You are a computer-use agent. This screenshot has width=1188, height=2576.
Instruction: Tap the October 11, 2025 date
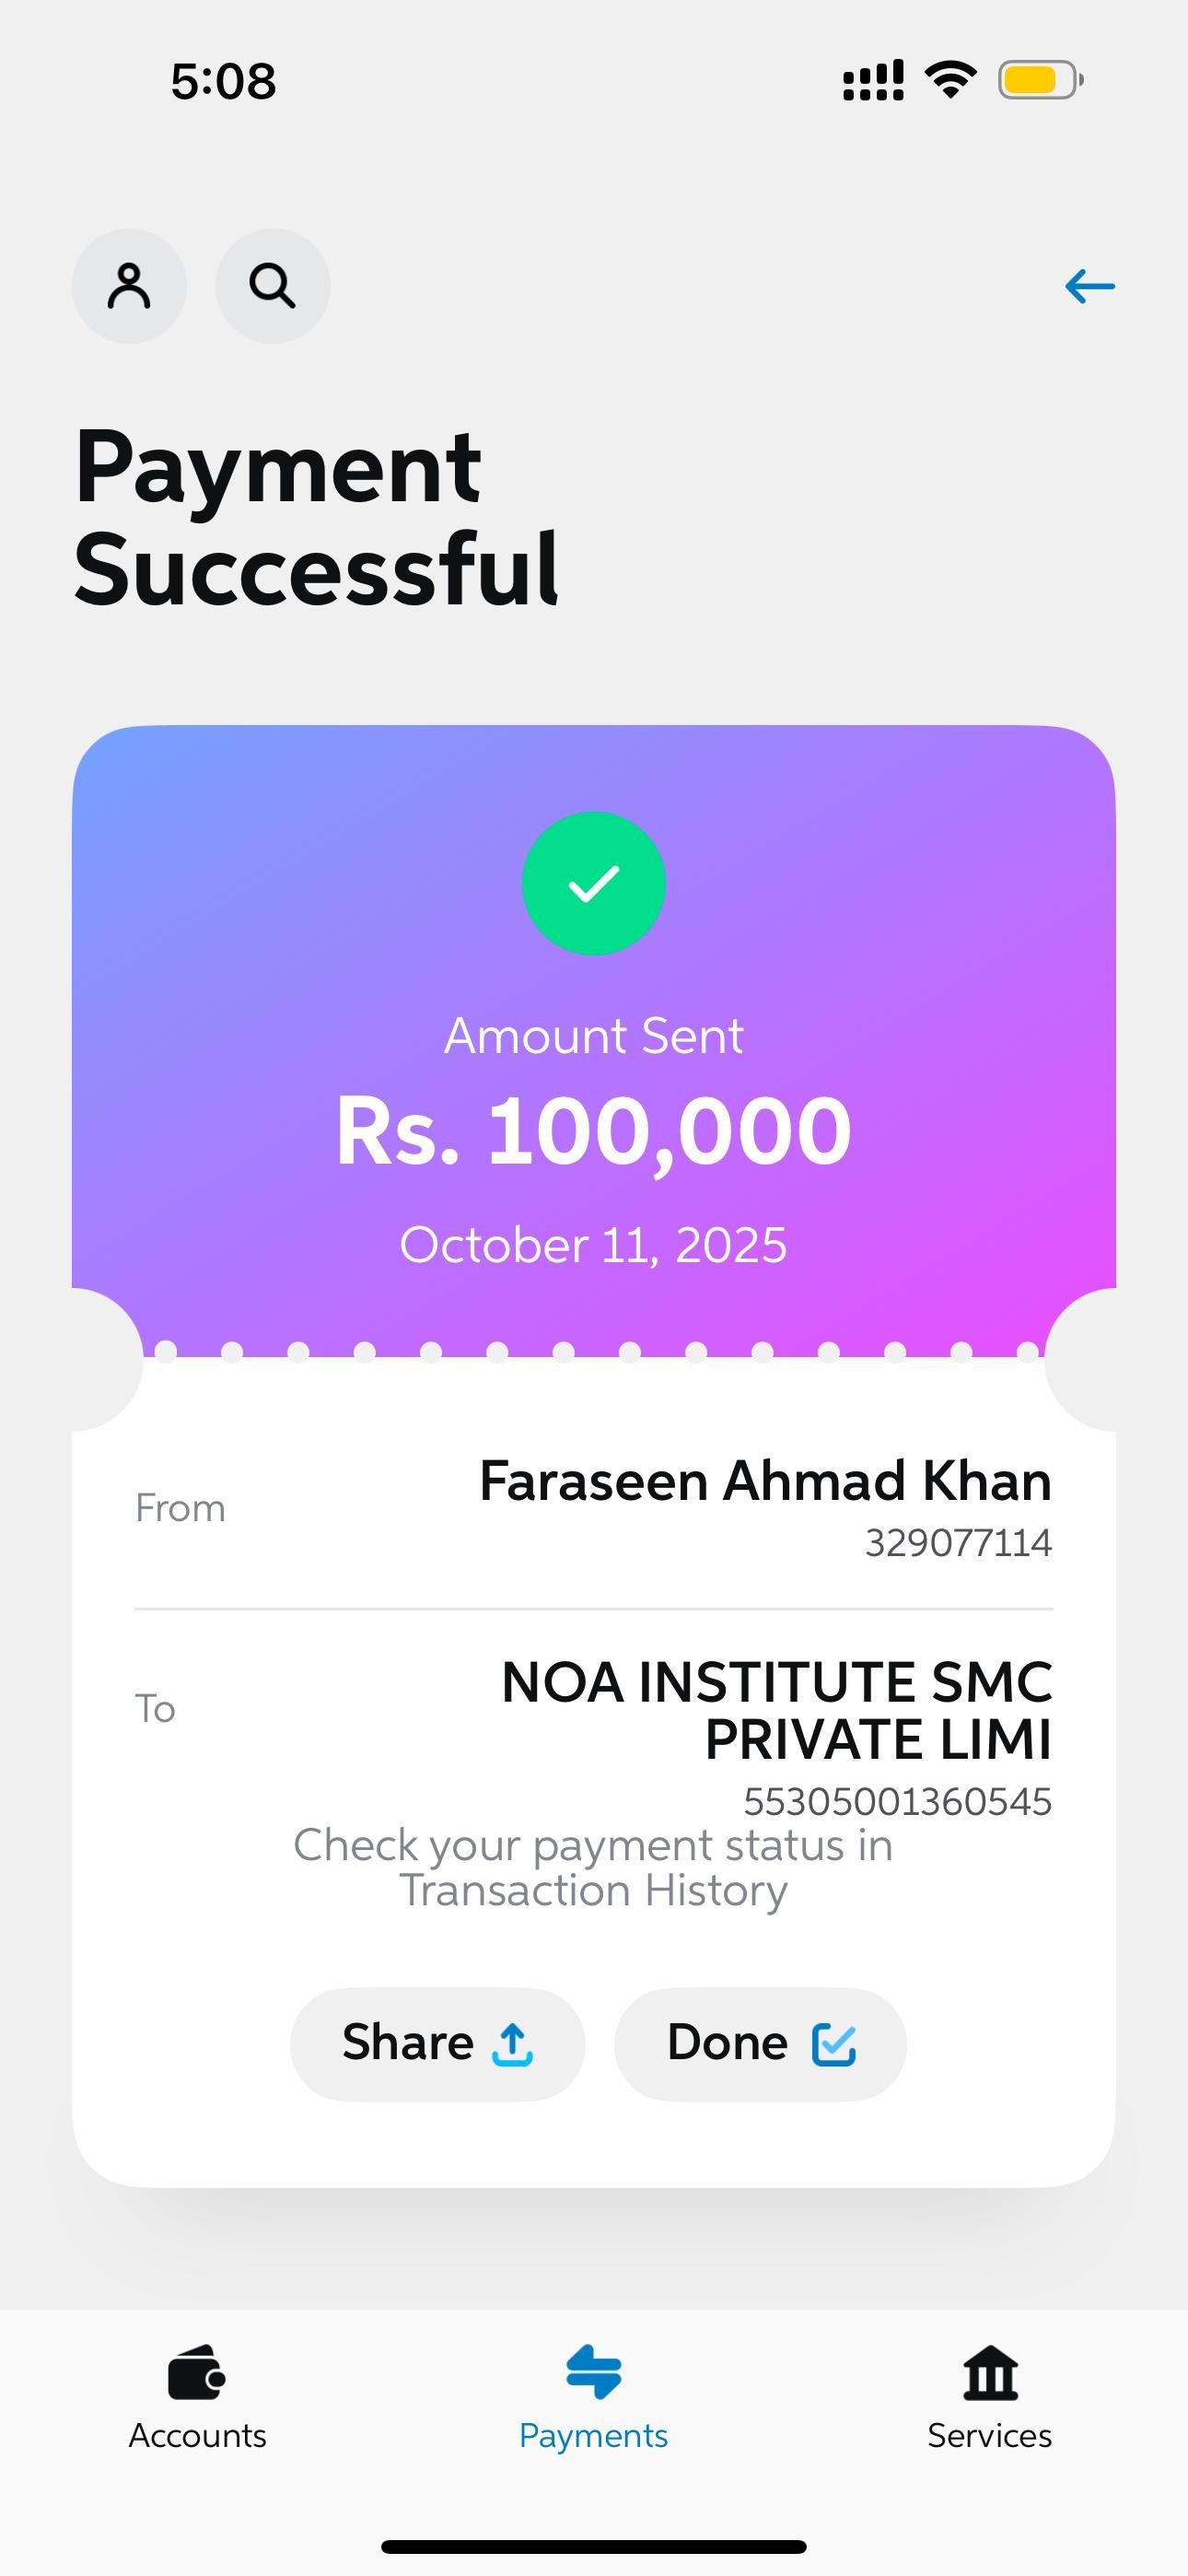pos(594,1245)
